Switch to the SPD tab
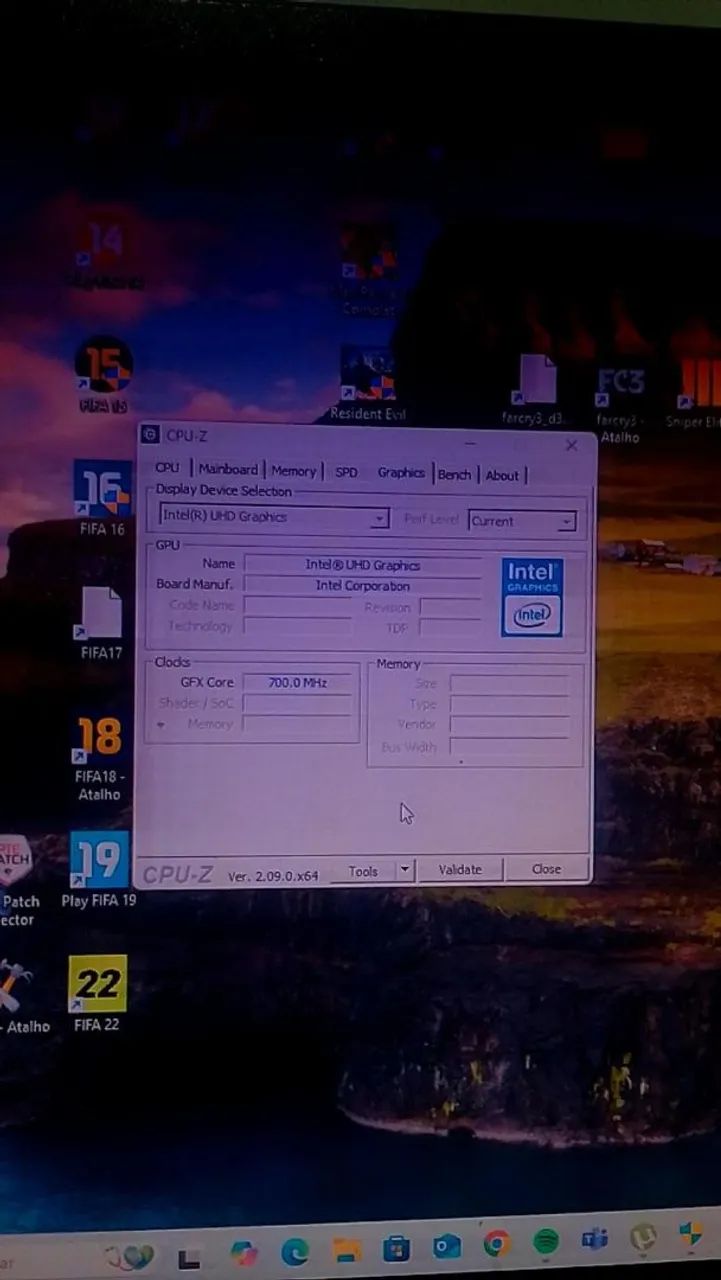This screenshot has height=1280, width=721. point(346,472)
